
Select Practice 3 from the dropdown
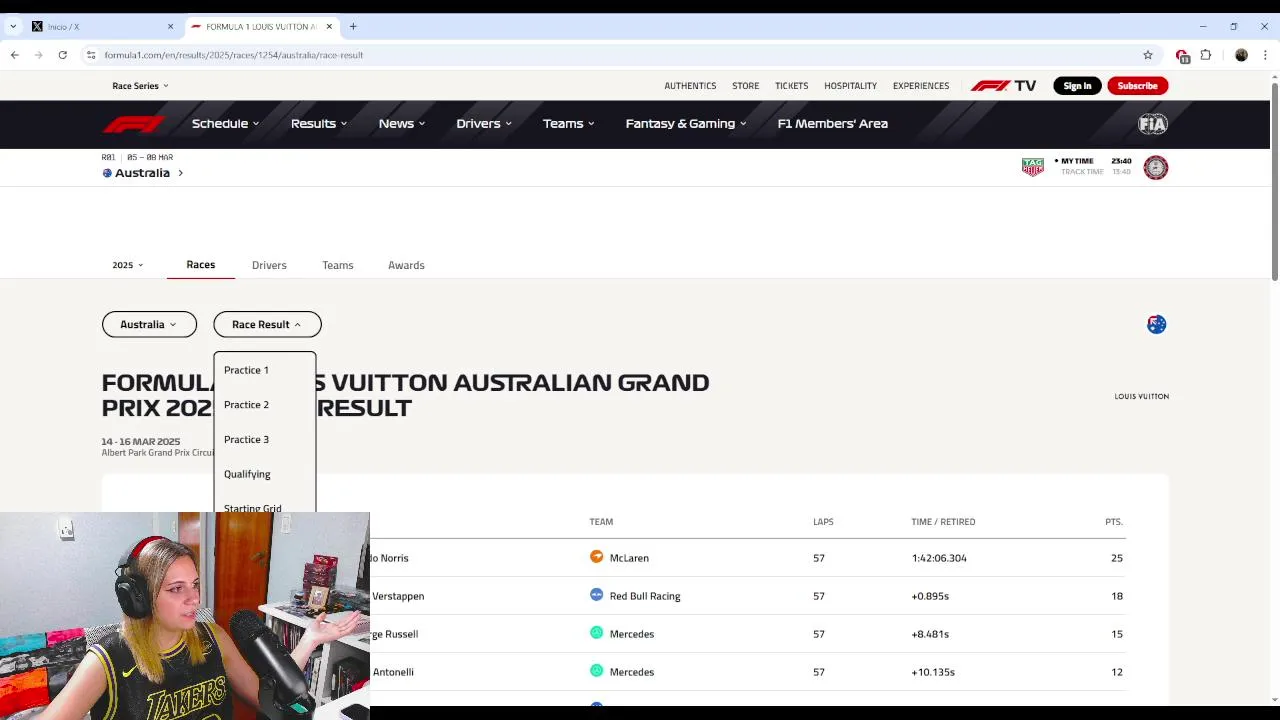pos(246,440)
